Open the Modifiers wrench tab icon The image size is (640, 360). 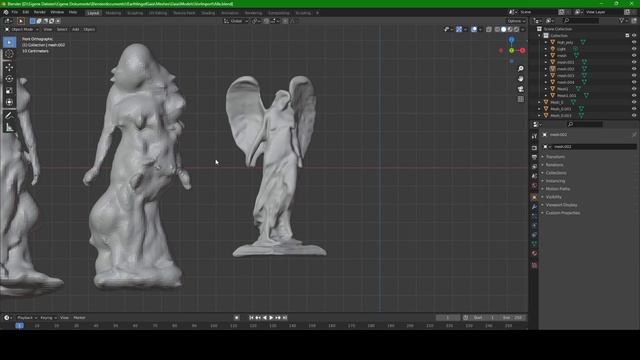(534, 207)
